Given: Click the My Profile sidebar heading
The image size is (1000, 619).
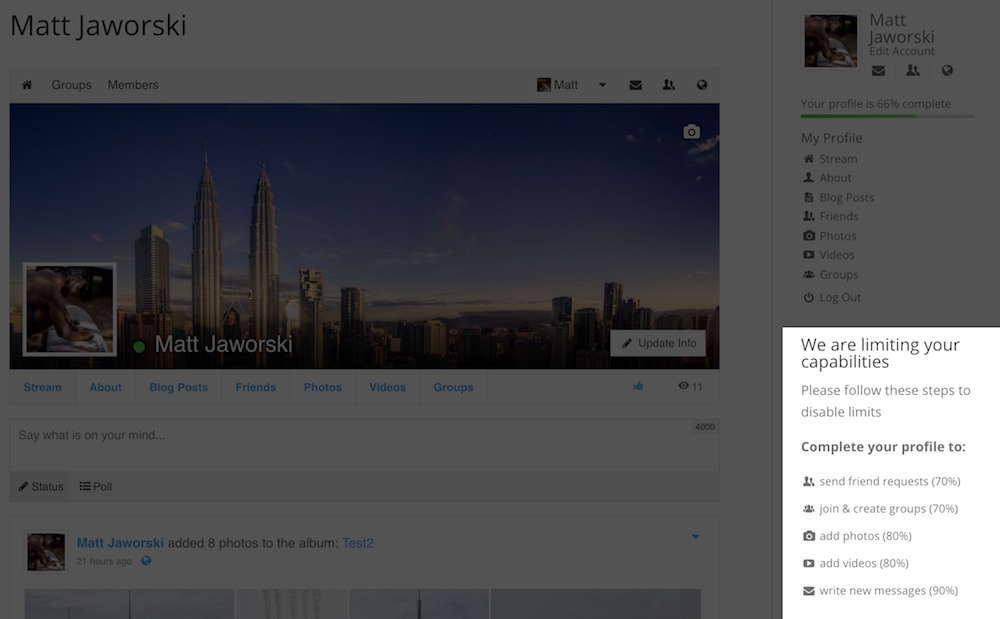Looking at the screenshot, I should pos(832,138).
